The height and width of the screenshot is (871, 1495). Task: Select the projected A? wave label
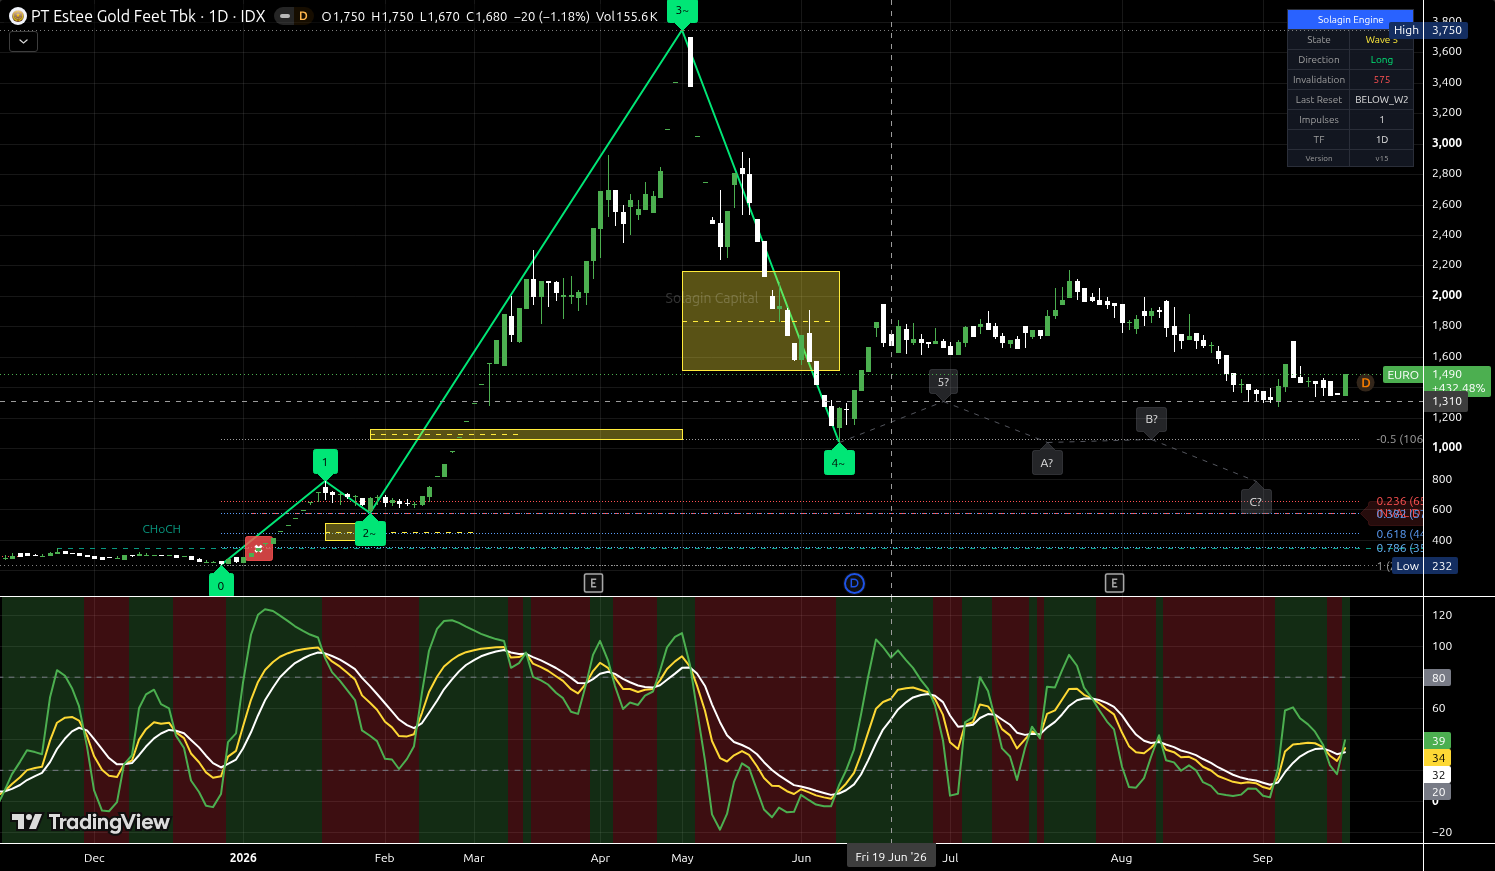click(1047, 462)
